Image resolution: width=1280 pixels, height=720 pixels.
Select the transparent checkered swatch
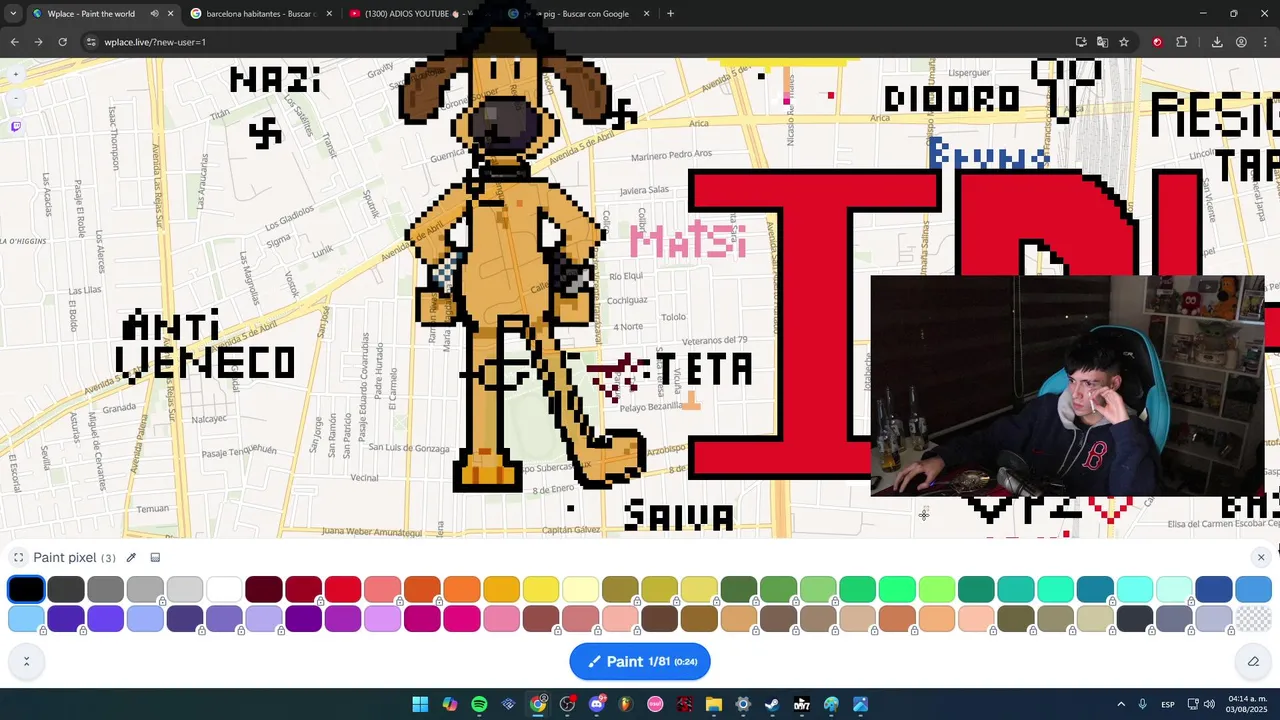[x=1253, y=619]
